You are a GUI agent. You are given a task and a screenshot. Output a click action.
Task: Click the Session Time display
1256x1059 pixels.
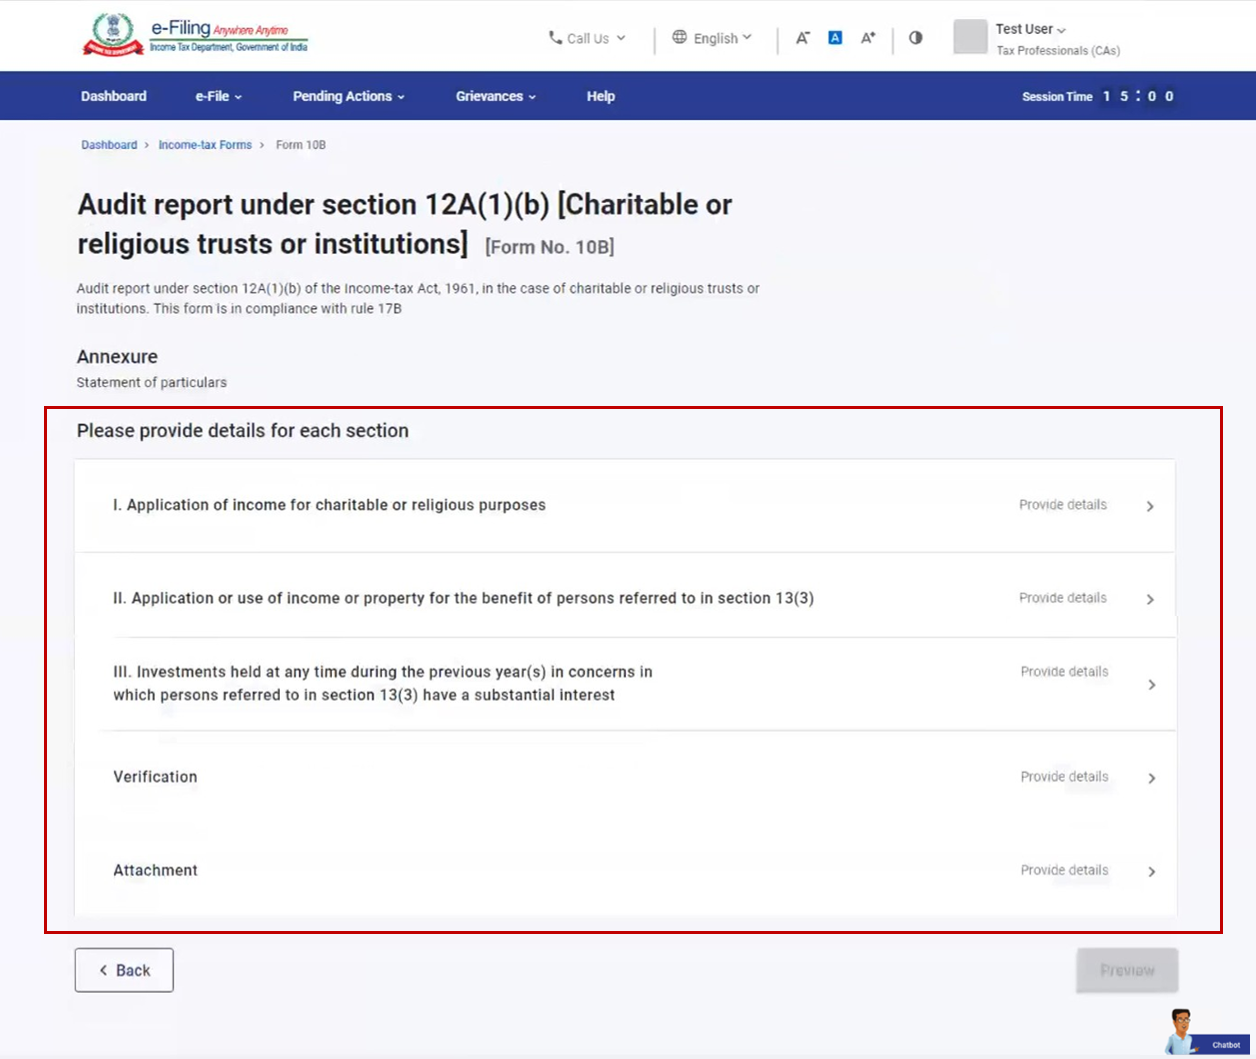pos(1100,96)
